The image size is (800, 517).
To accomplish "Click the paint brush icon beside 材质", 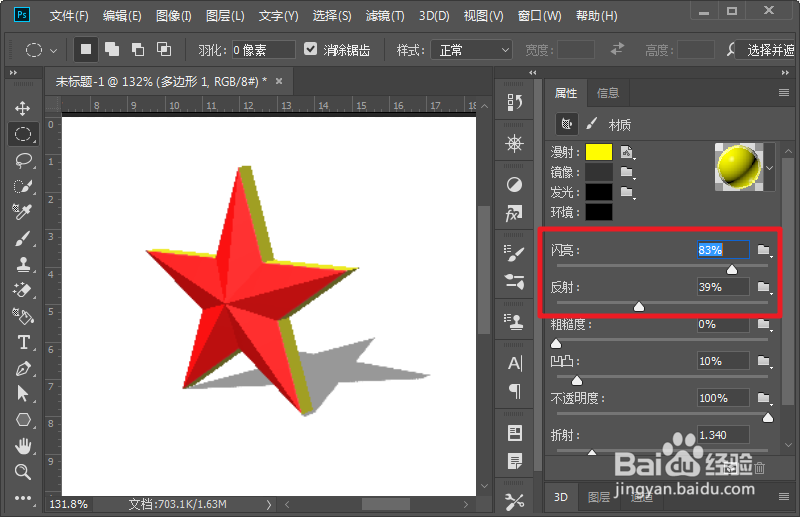I will tap(591, 124).
